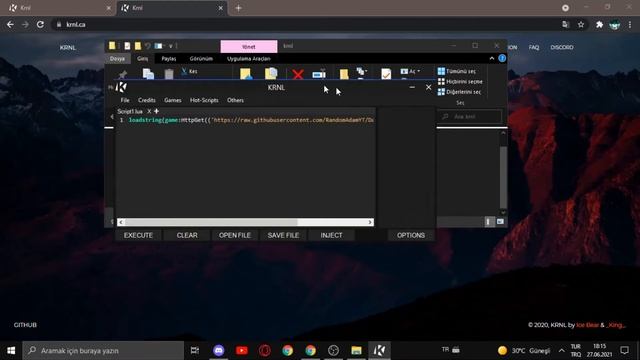The width and height of the screenshot is (640, 360).
Task: Open the quick access toolbar dropdown
Action: click(171, 46)
